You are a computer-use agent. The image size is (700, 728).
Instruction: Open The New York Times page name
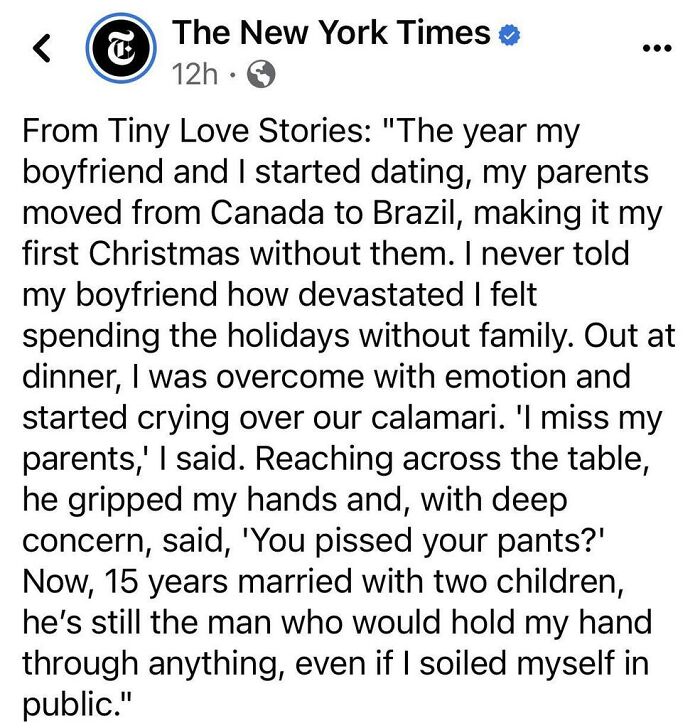(331, 33)
